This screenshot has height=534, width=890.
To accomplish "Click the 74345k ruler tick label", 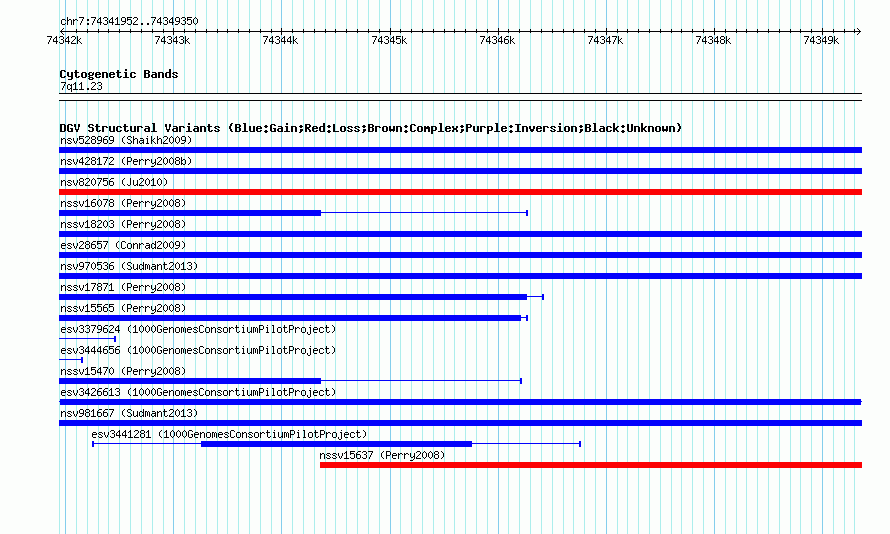I will pos(389,40).
